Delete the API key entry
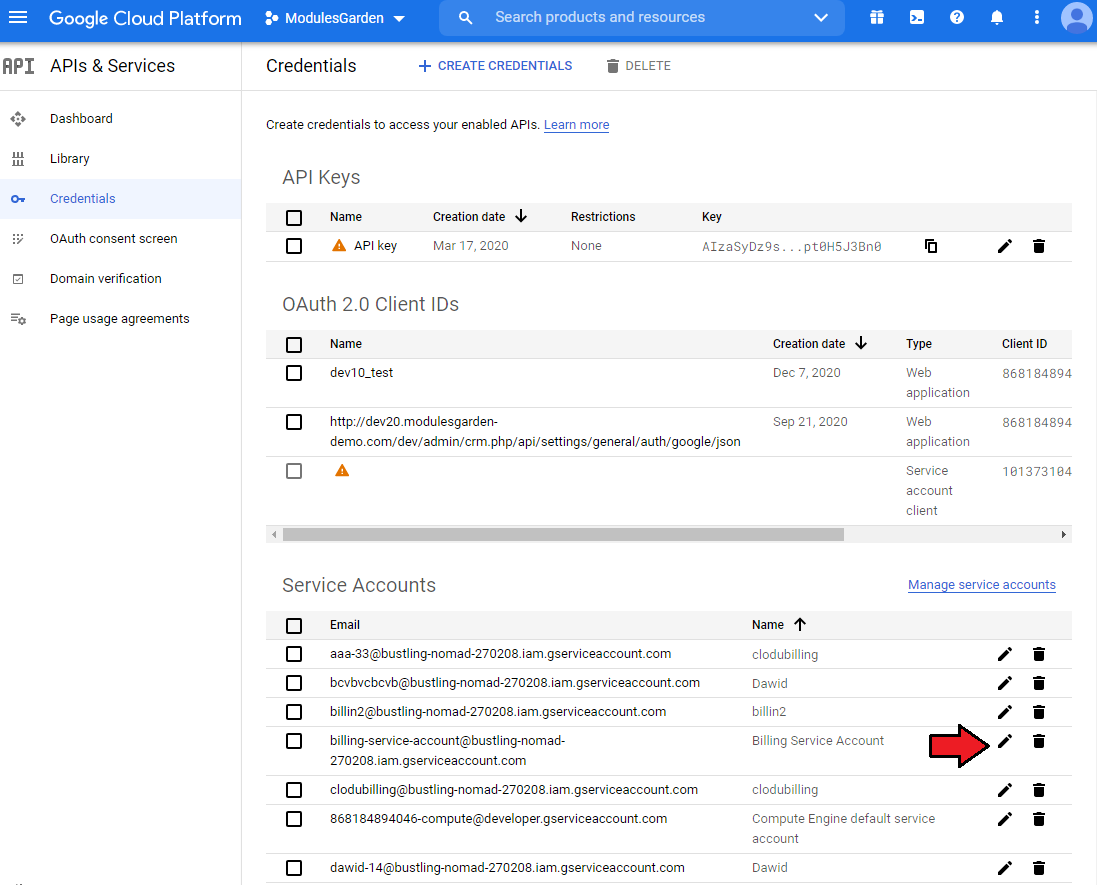This screenshot has height=885, width=1097. coord(1039,246)
